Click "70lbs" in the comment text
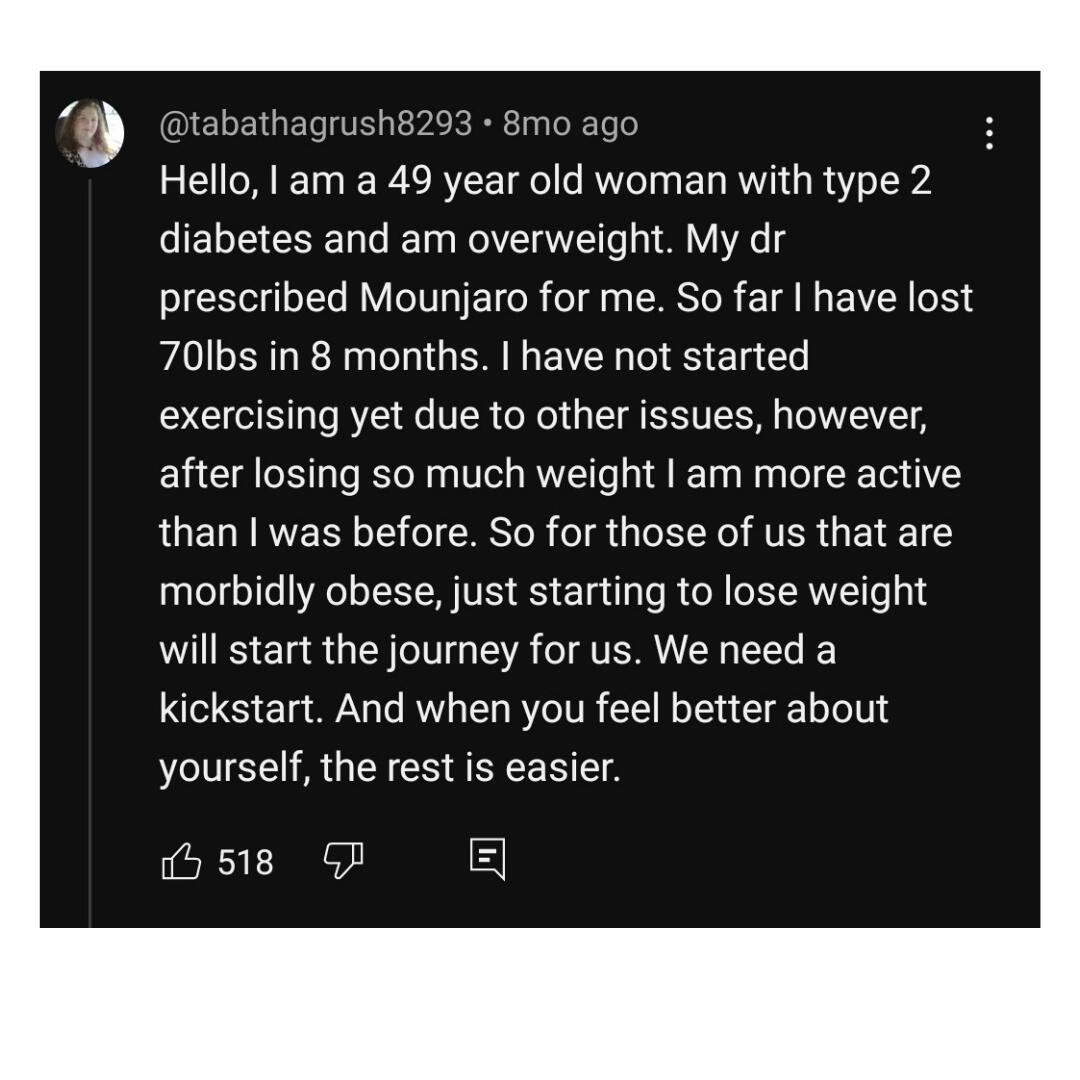The image size is (1080, 1080). pyautogui.click(x=206, y=357)
